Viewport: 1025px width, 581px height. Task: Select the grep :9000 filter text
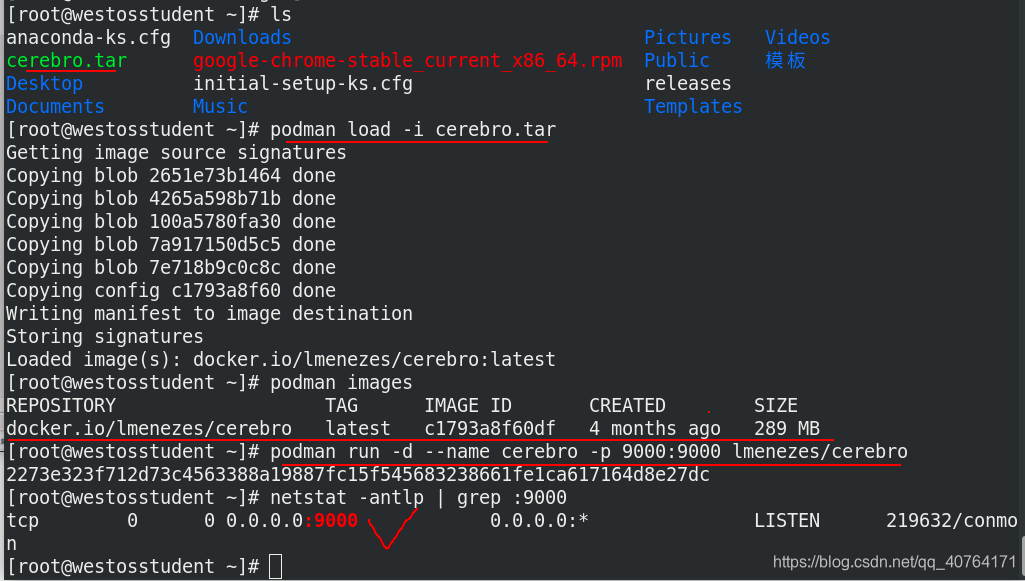511,497
